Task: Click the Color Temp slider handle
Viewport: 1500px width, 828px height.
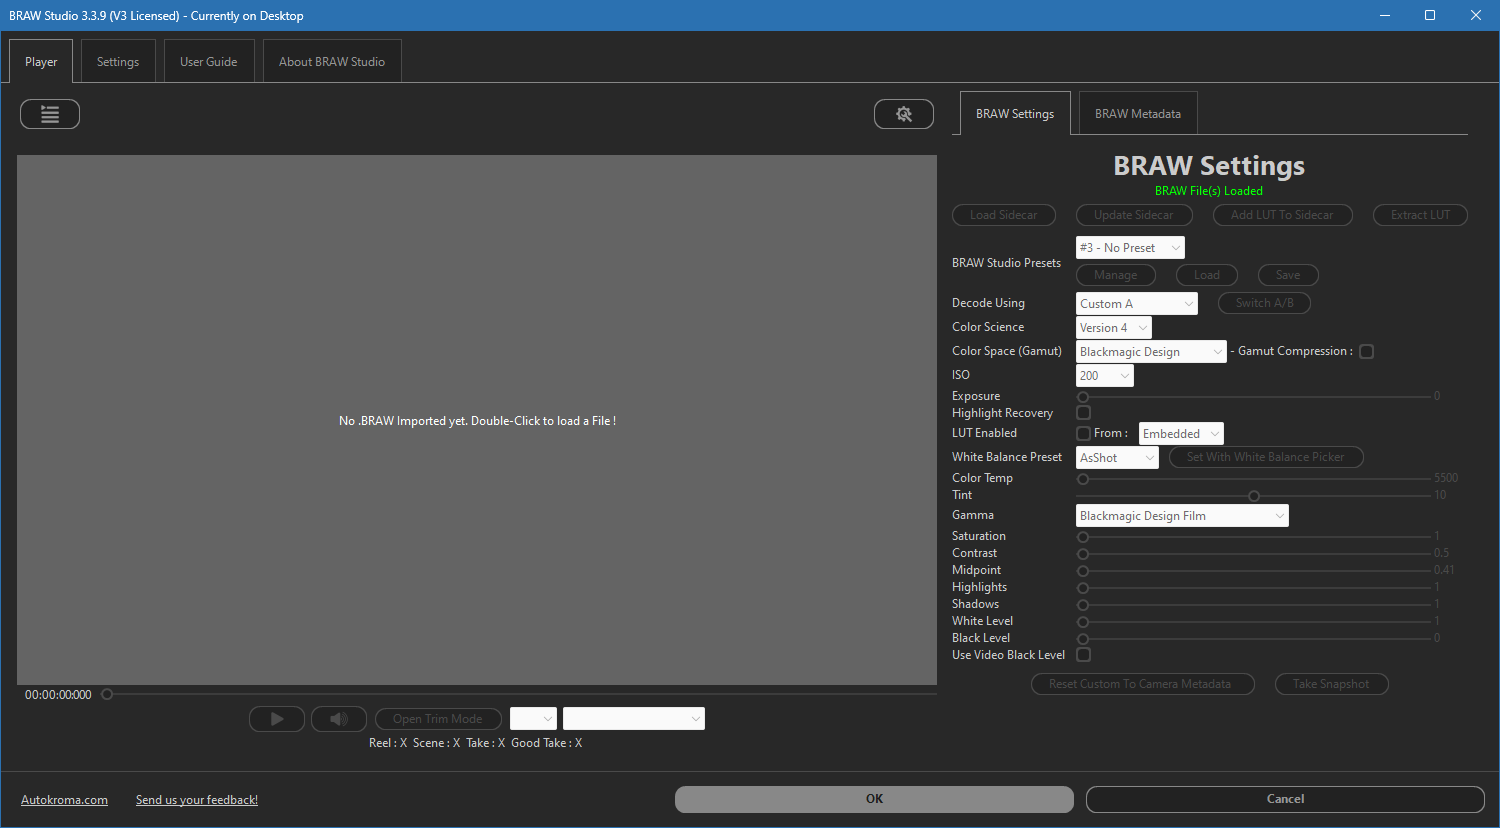Action: 1083,479
